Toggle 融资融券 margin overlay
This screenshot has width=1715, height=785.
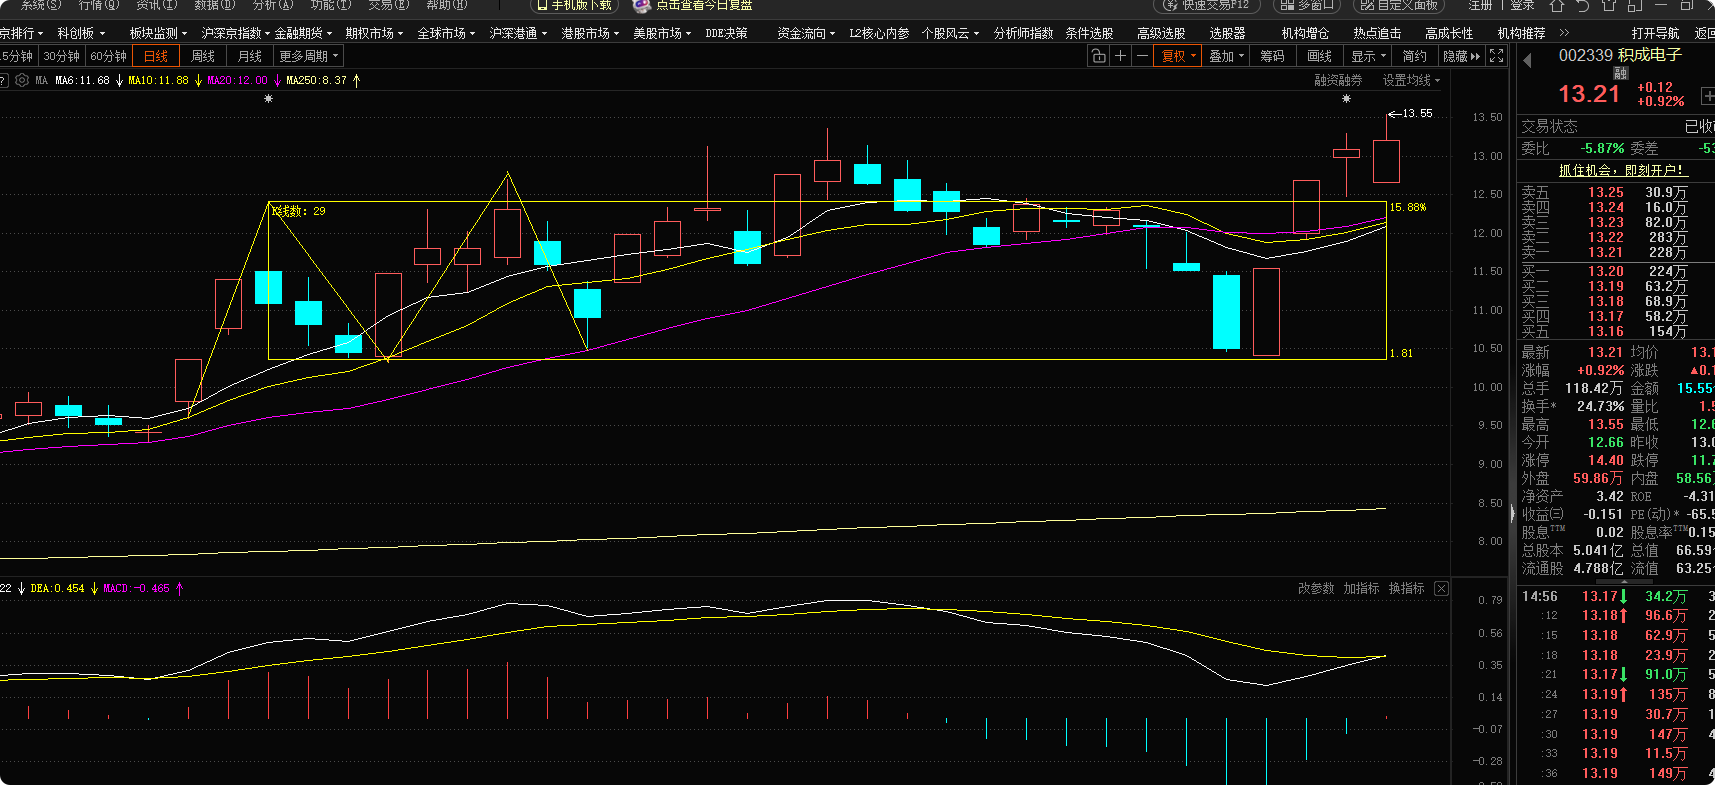(x=1338, y=80)
